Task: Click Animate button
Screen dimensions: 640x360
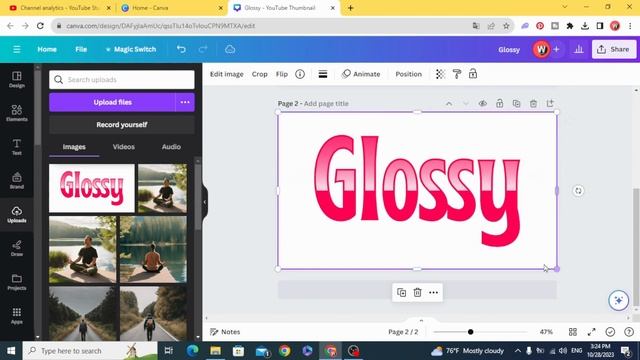Action: (361, 74)
